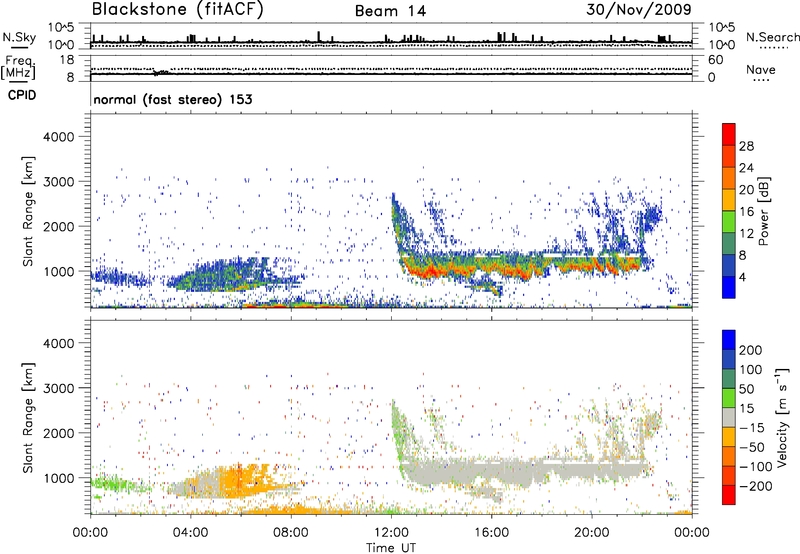Click the left '10^5' noise axis value
The width and height of the screenshot is (800, 554).
(61, 28)
